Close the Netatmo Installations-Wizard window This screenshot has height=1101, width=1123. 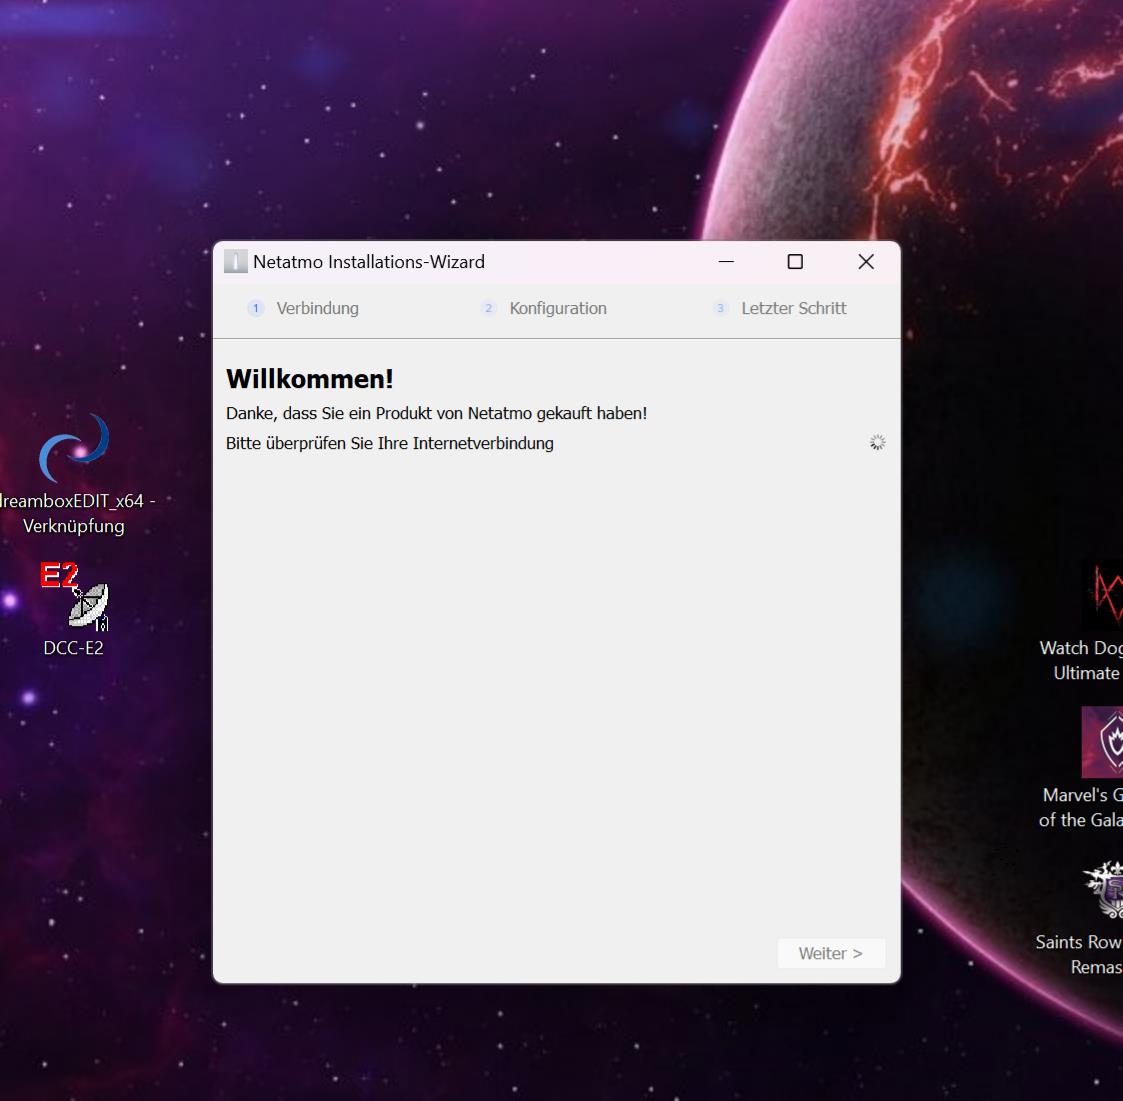pyautogui.click(x=866, y=262)
